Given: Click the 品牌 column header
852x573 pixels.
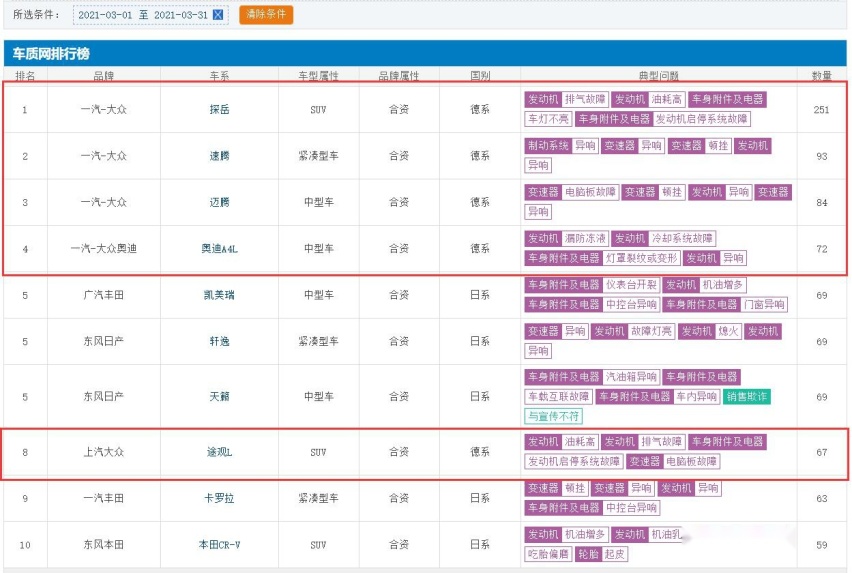Looking at the screenshot, I should click(103, 75).
